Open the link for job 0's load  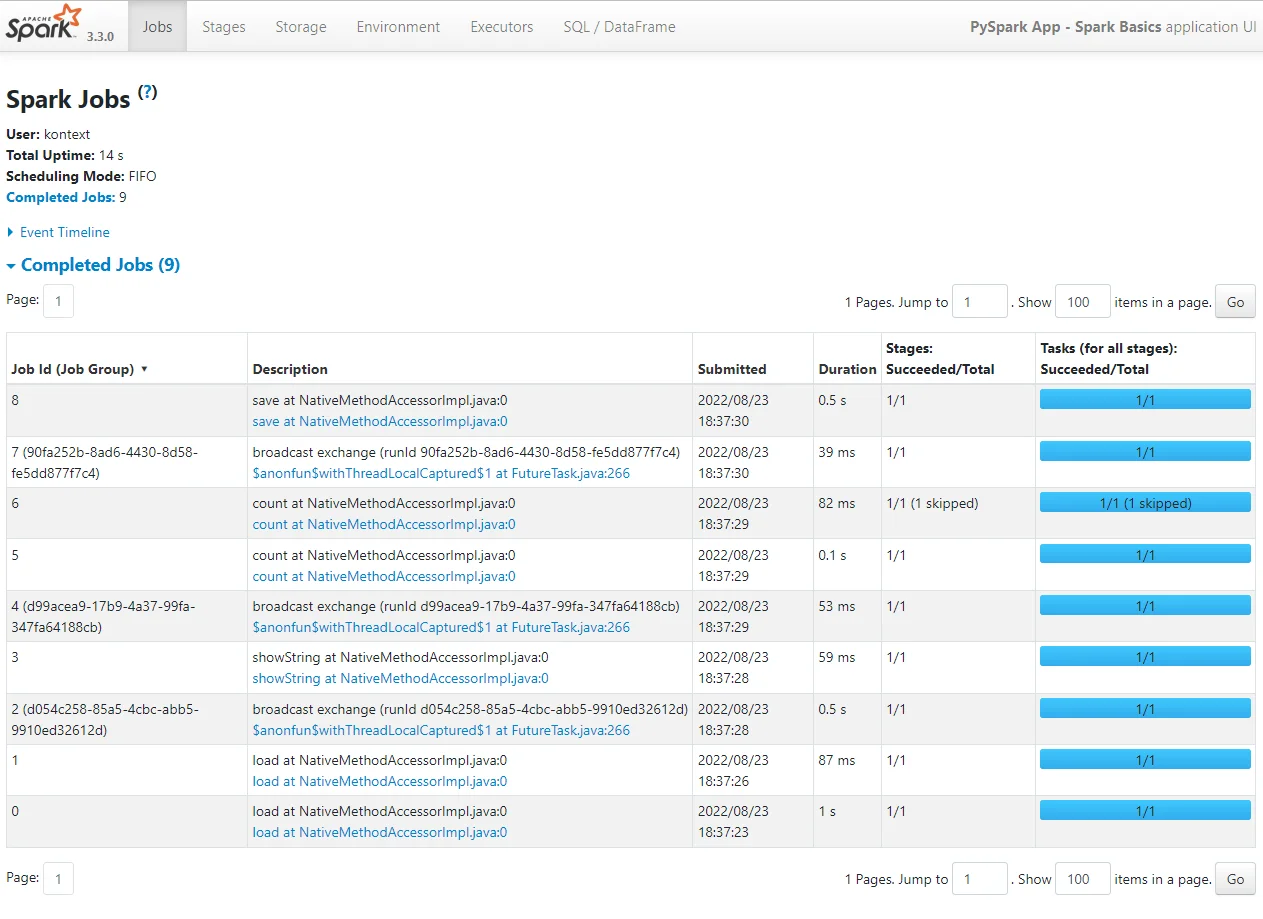pos(379,832)
